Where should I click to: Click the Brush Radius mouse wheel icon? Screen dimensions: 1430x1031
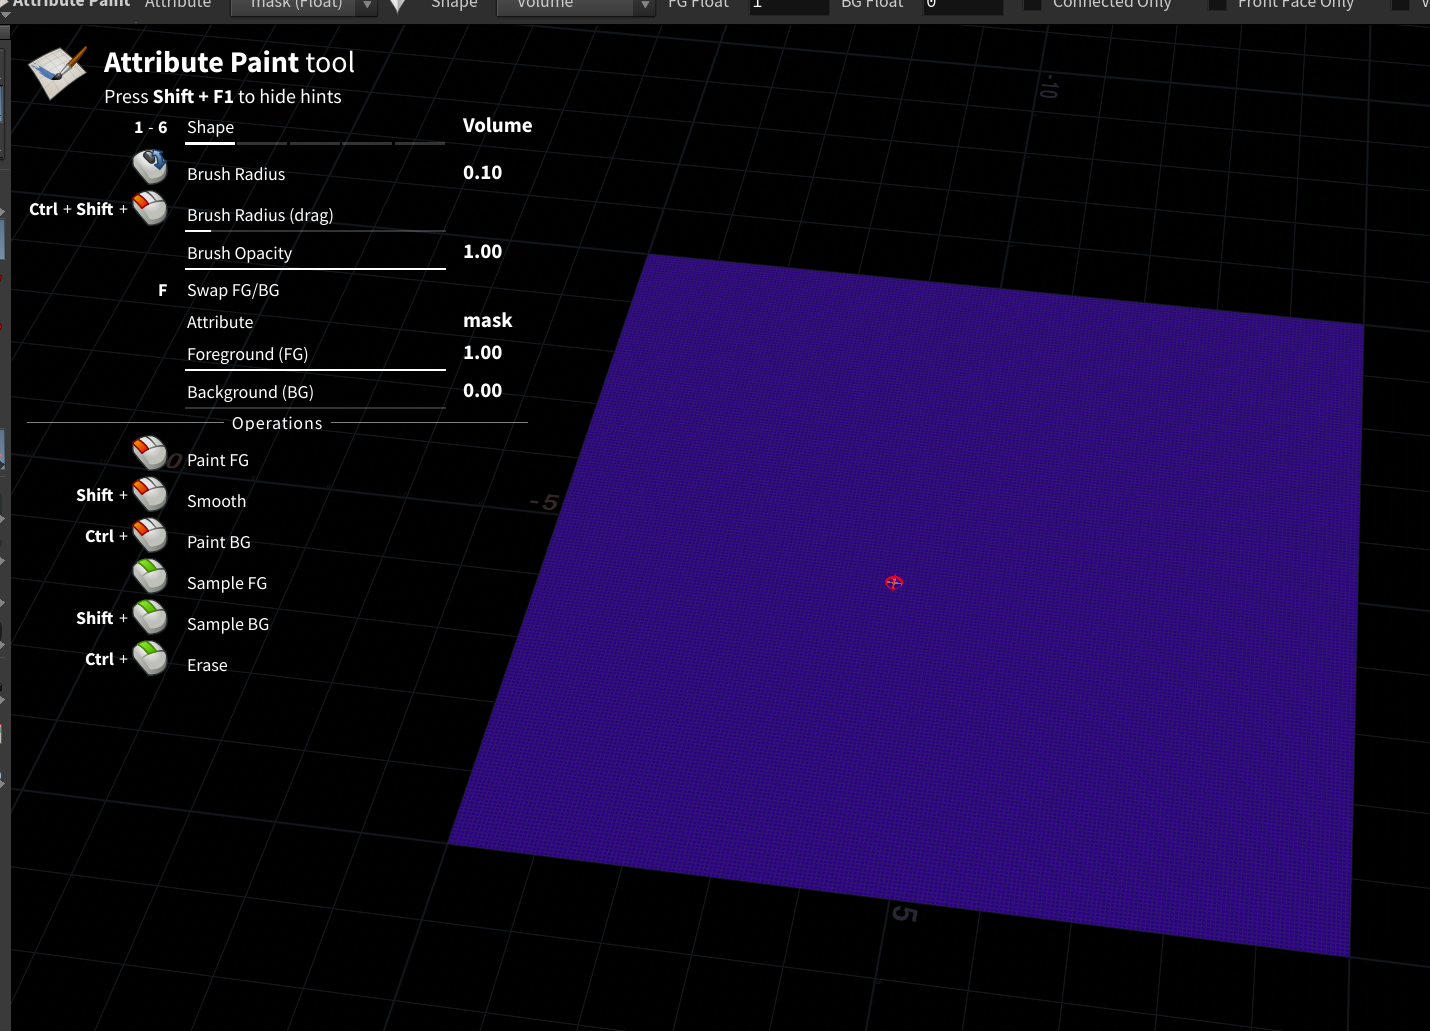[150, 166]
